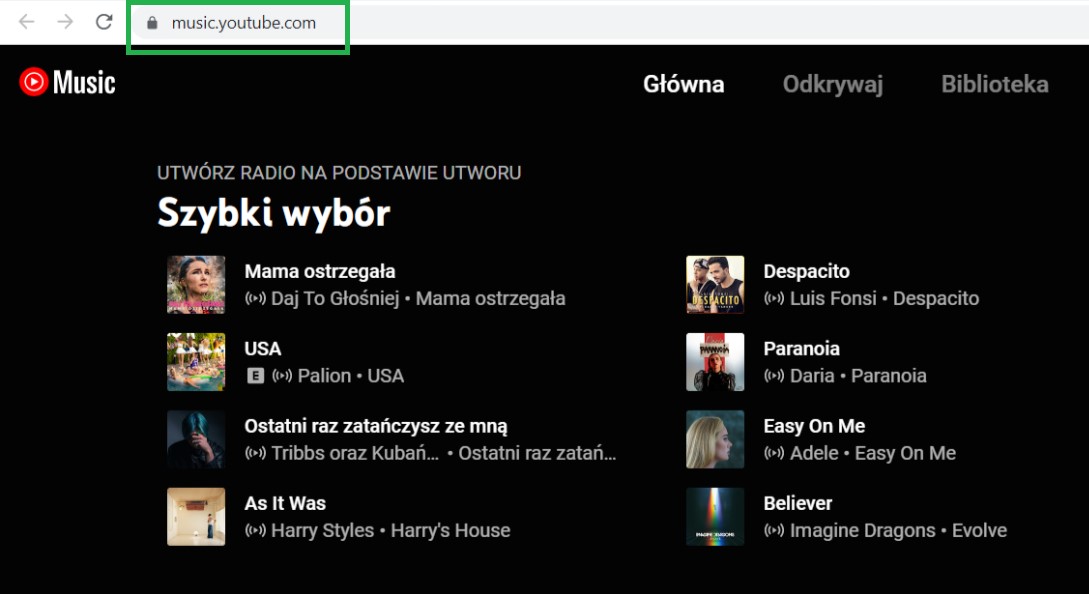This screenshot has height=594, width=1089.
Task: Open the Easy On Me song title
Action: (814, 426)
